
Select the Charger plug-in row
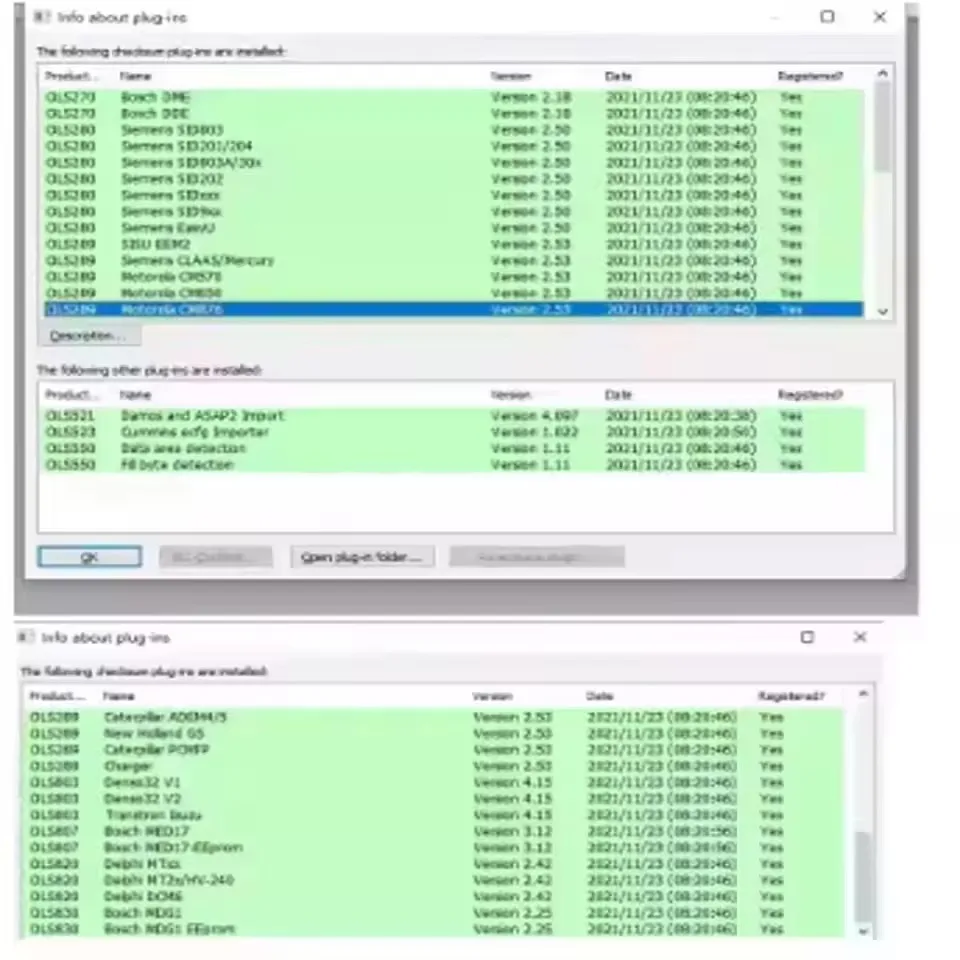point(436,766)
